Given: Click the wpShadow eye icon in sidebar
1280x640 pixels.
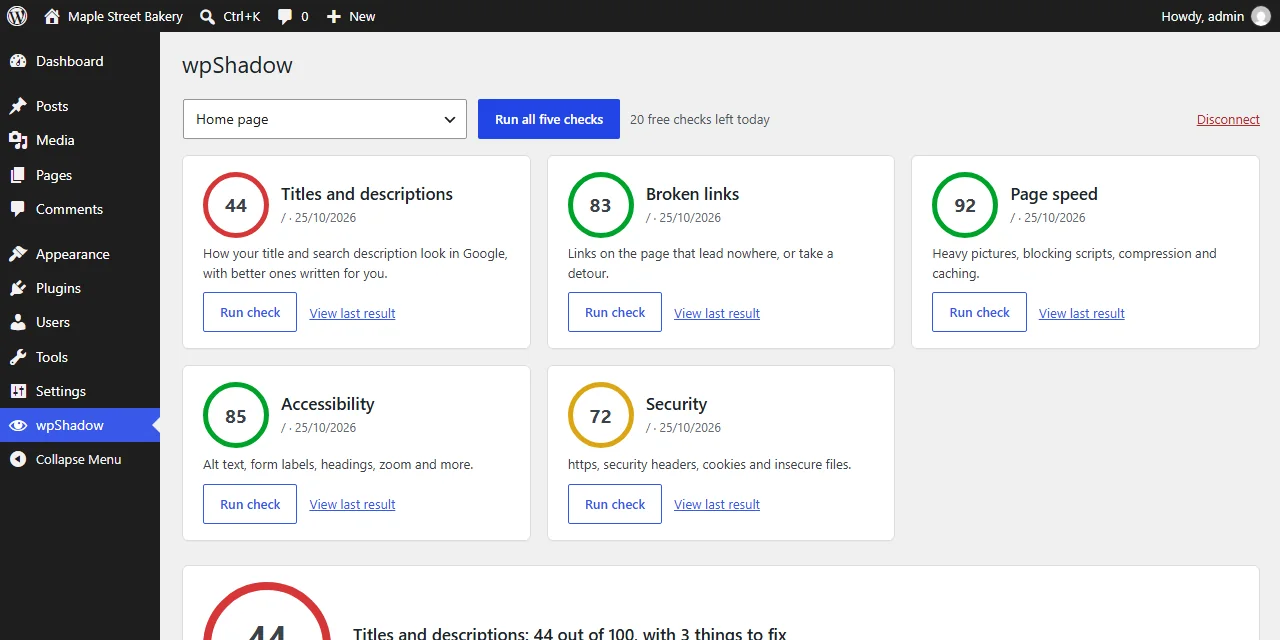Looking at the screenshot, I should [x=18, y=425].
